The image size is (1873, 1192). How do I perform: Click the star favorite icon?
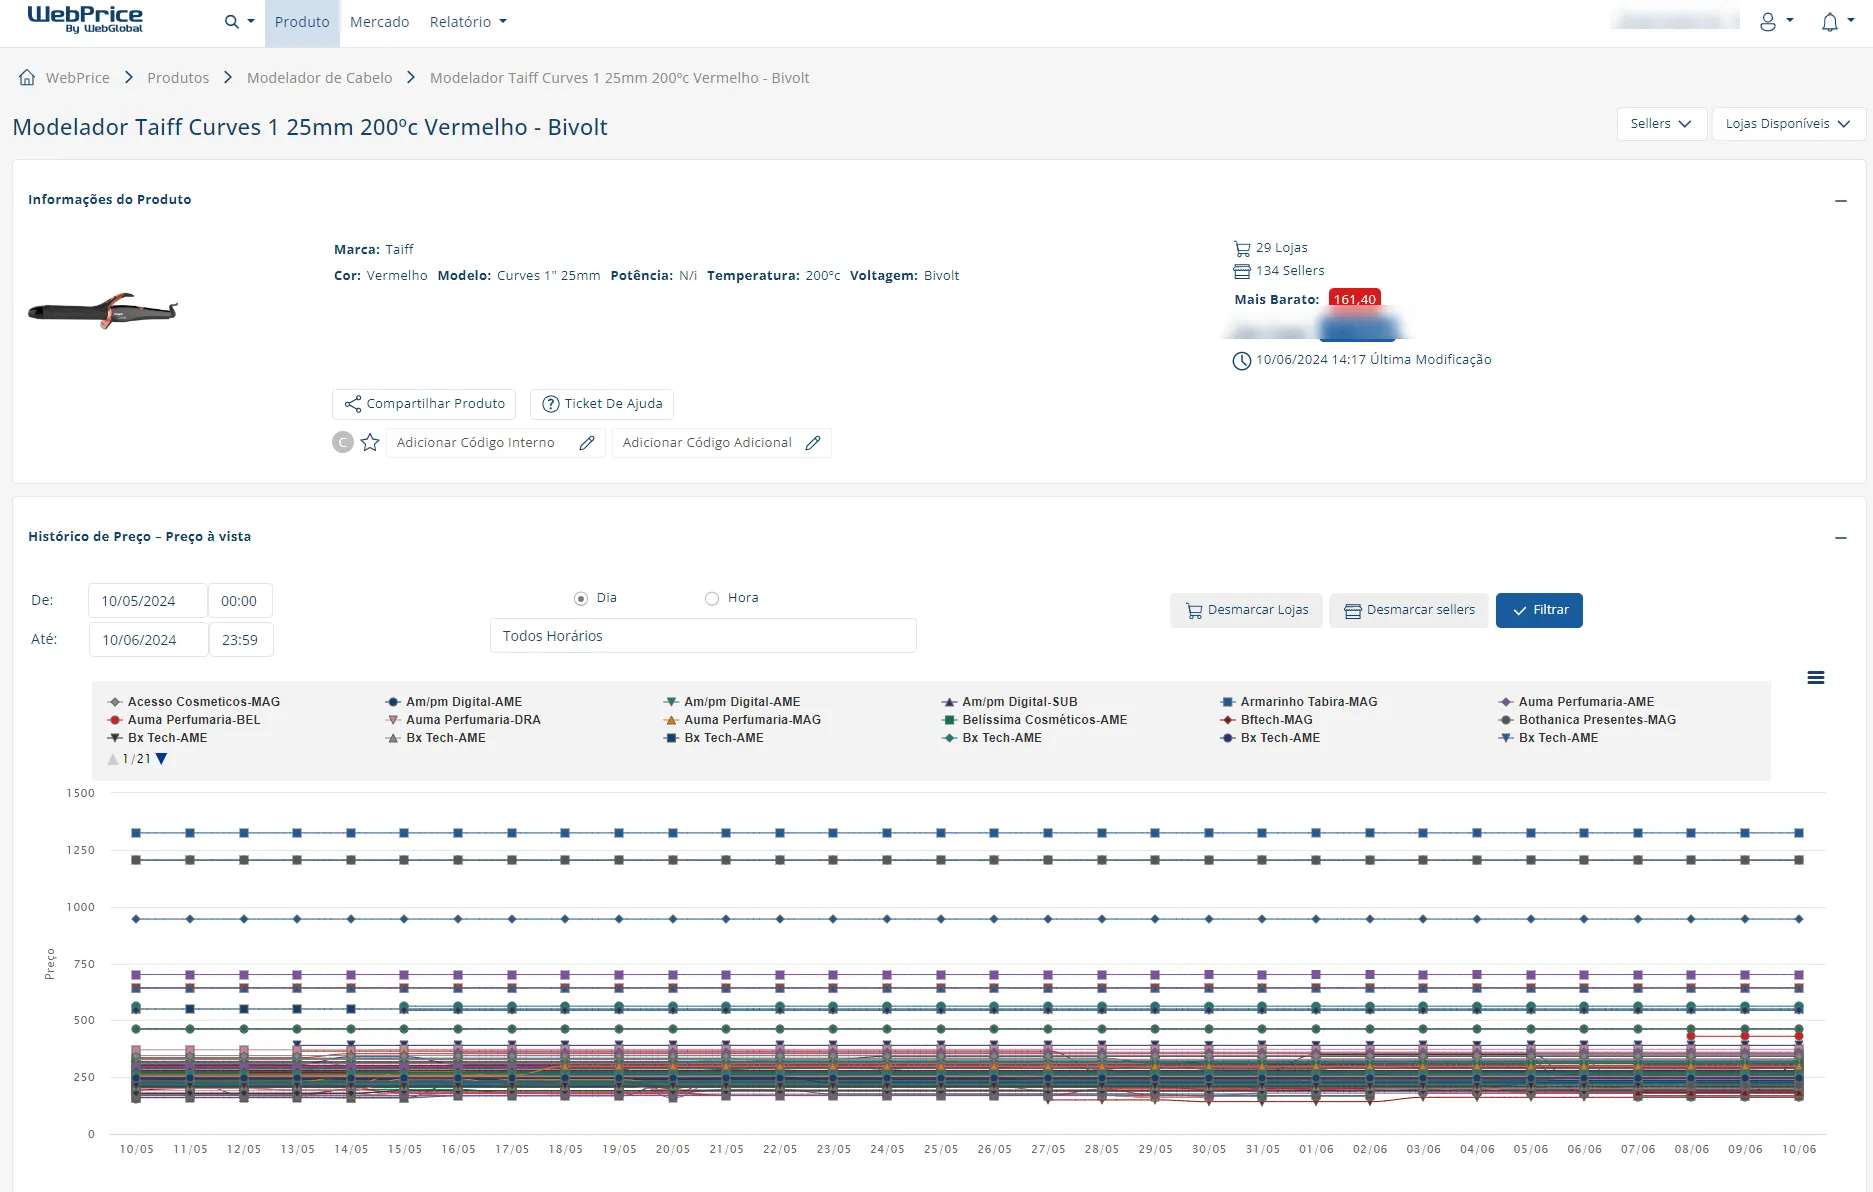370,442
